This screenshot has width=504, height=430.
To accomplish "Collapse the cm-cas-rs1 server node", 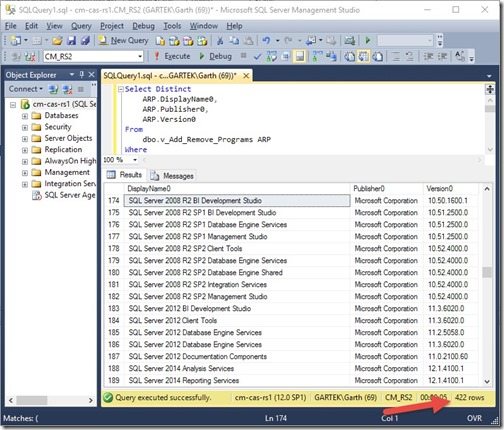I will [13, 105].
